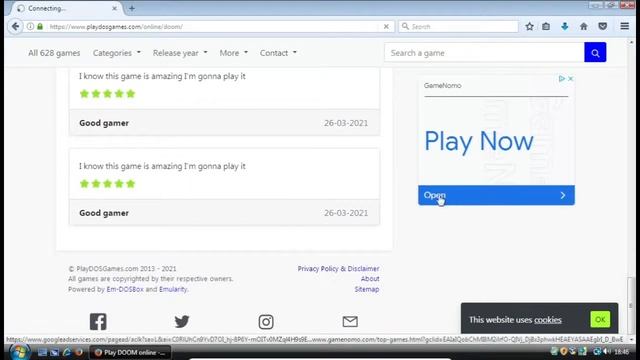Screen dimensions: 640x360
Task: Expand the More dropdown menu
Action: pyautogui.click(x=234, y=53)
